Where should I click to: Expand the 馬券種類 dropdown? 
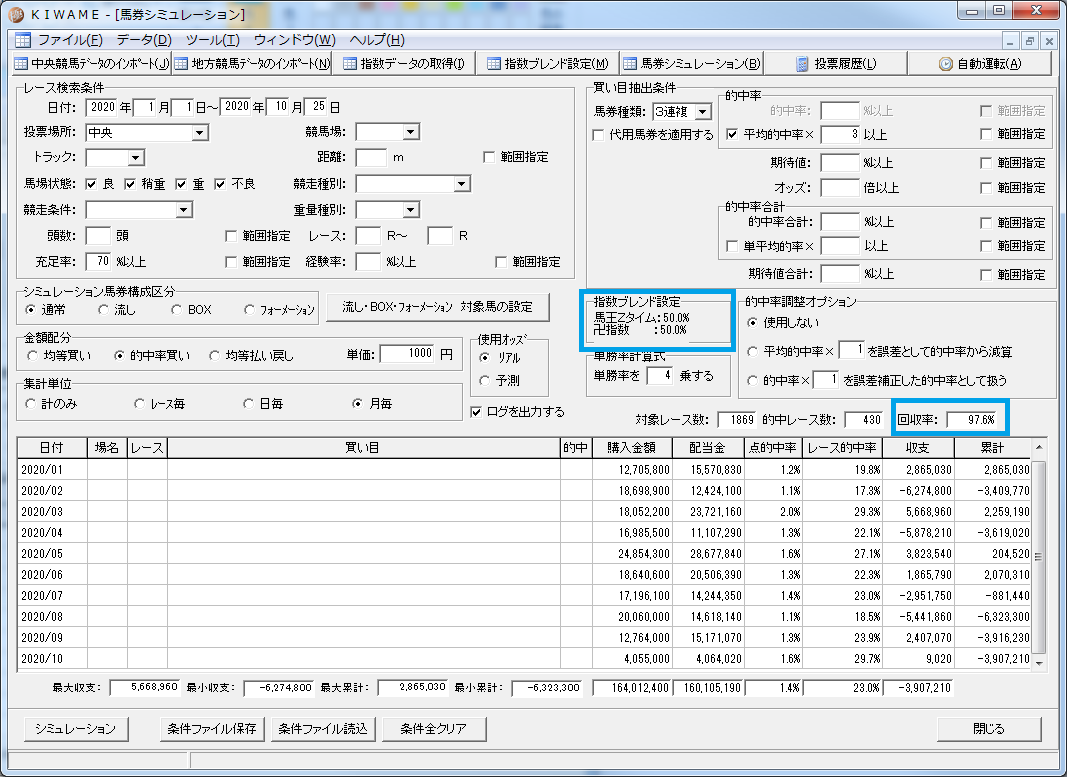click(x=703, y=112)
